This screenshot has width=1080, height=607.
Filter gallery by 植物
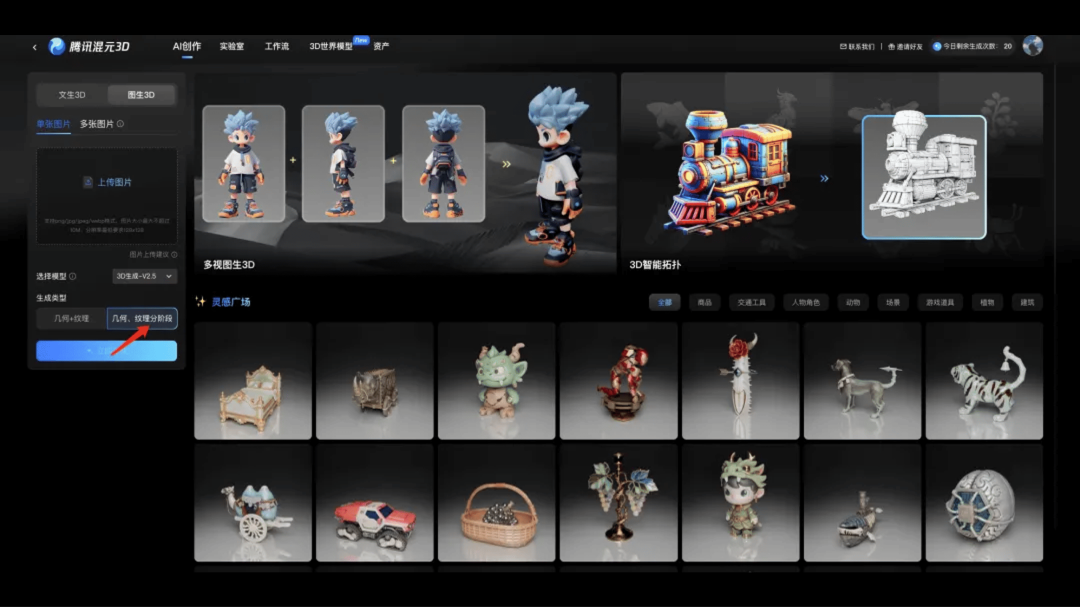(x=986, y=302)
